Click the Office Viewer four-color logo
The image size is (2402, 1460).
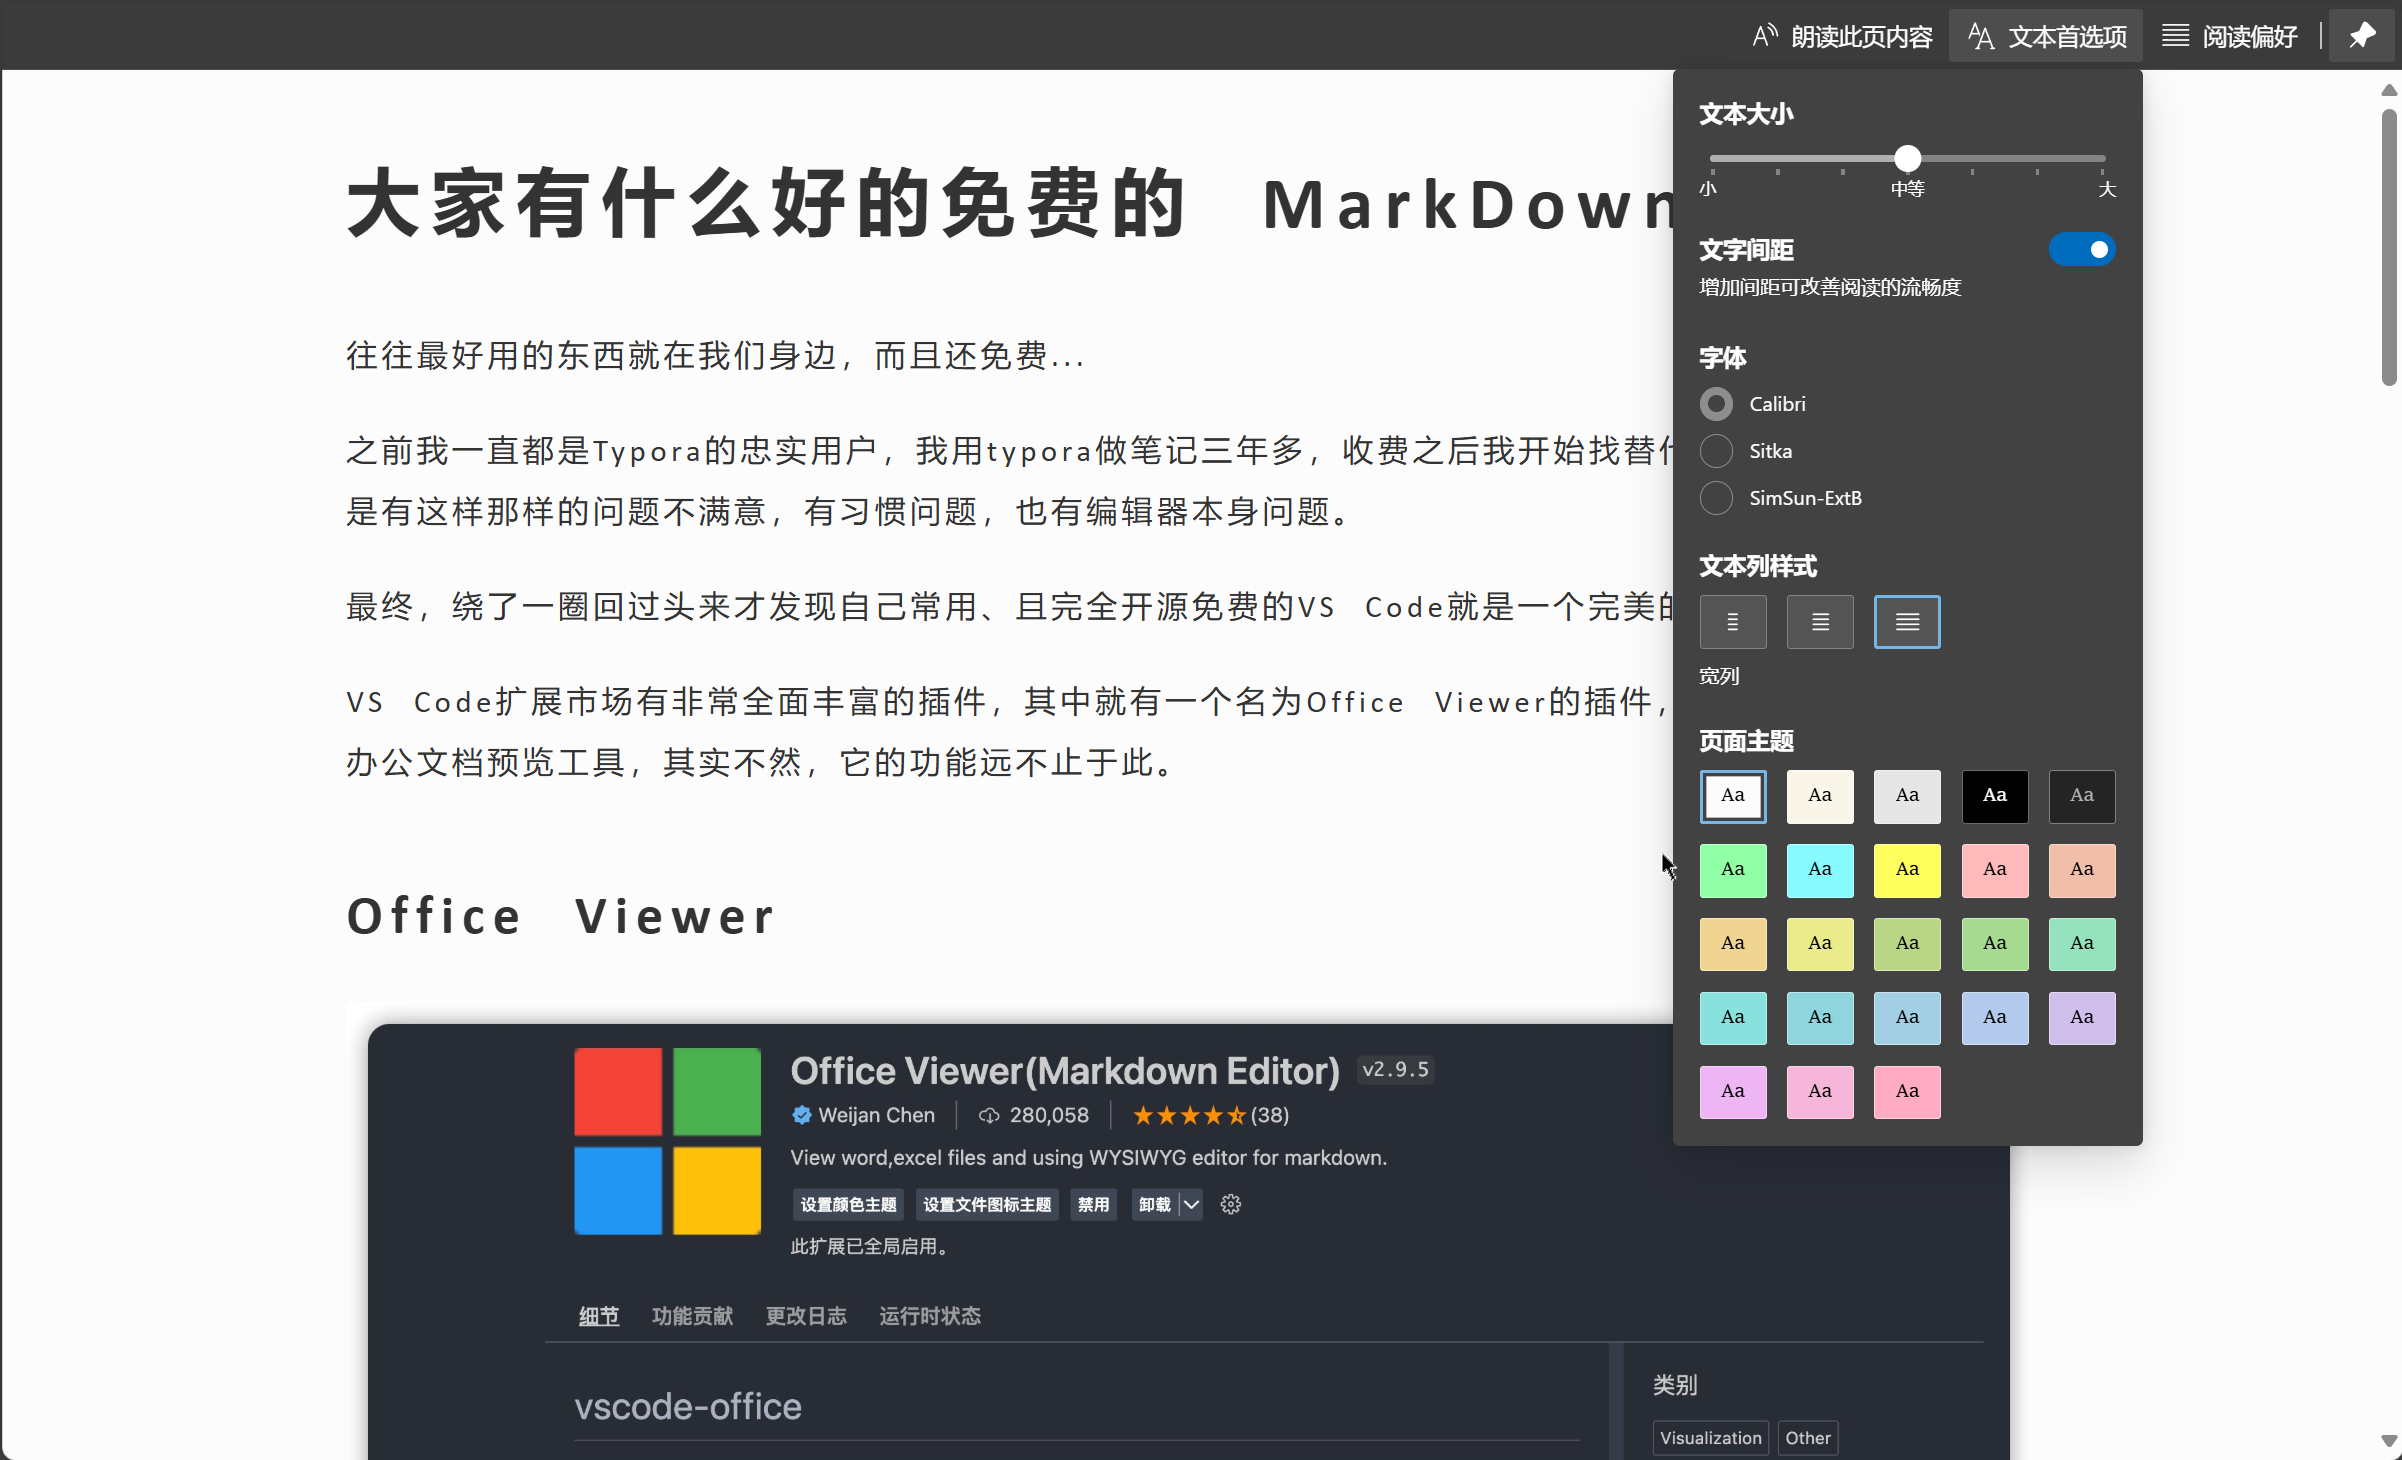[x=667, y=1141]
